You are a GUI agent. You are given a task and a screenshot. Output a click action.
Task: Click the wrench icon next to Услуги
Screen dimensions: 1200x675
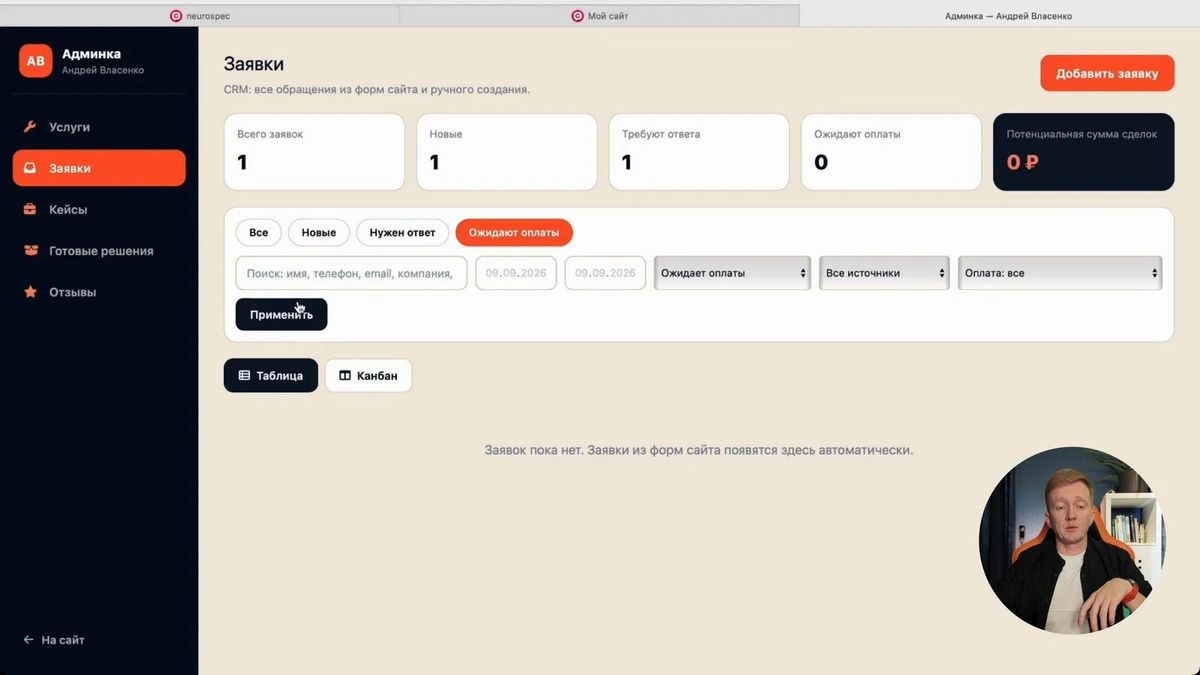30,127
